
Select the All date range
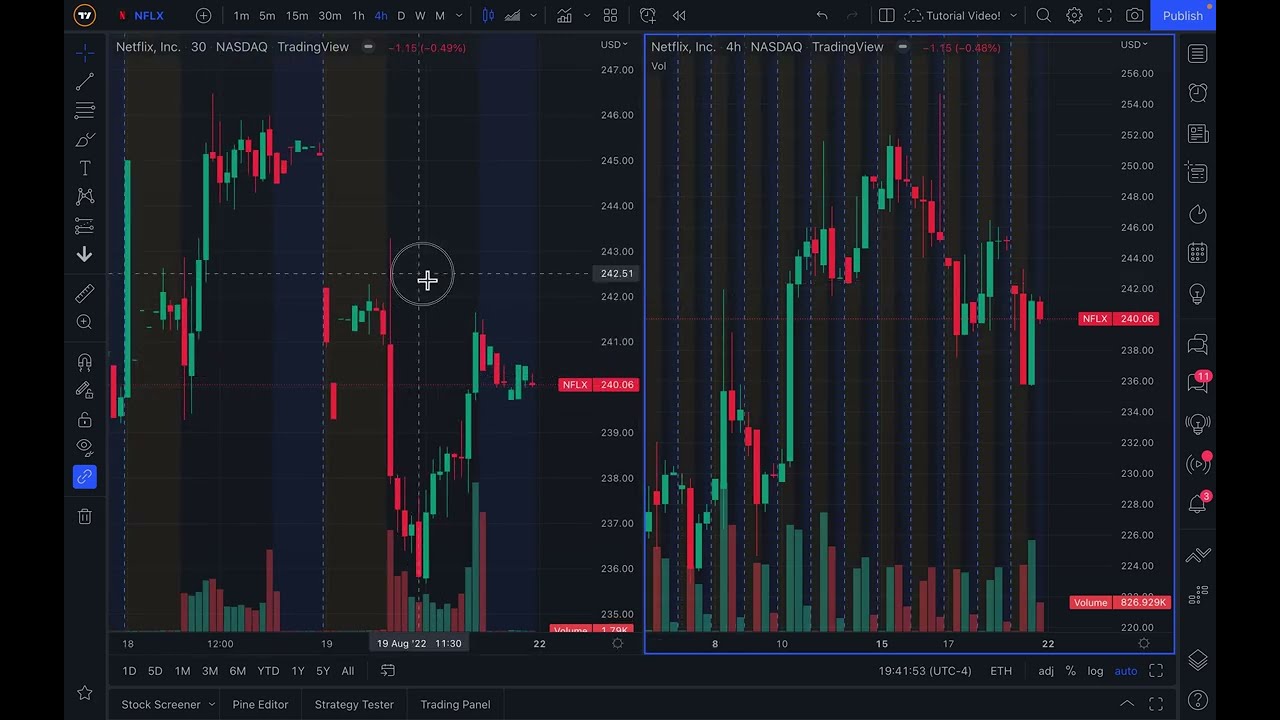click(348, 671)
